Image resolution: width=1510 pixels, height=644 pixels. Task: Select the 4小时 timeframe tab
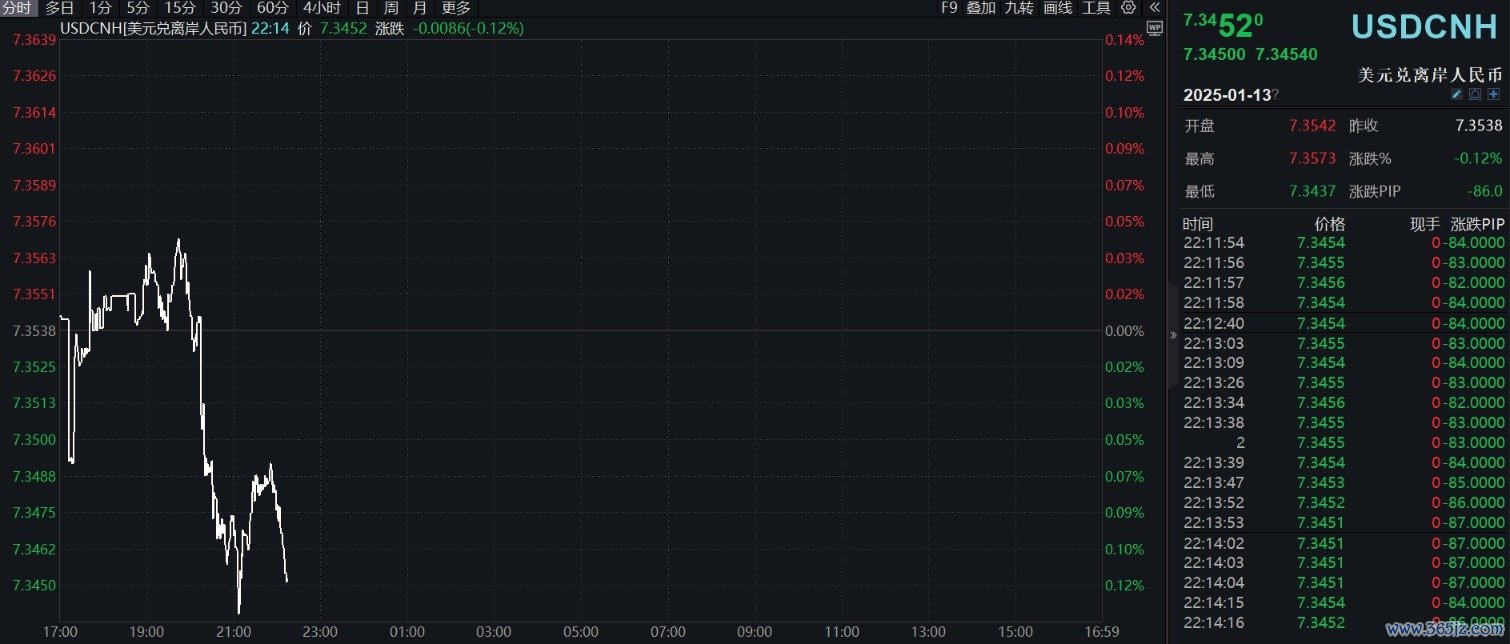coord(322,8)
